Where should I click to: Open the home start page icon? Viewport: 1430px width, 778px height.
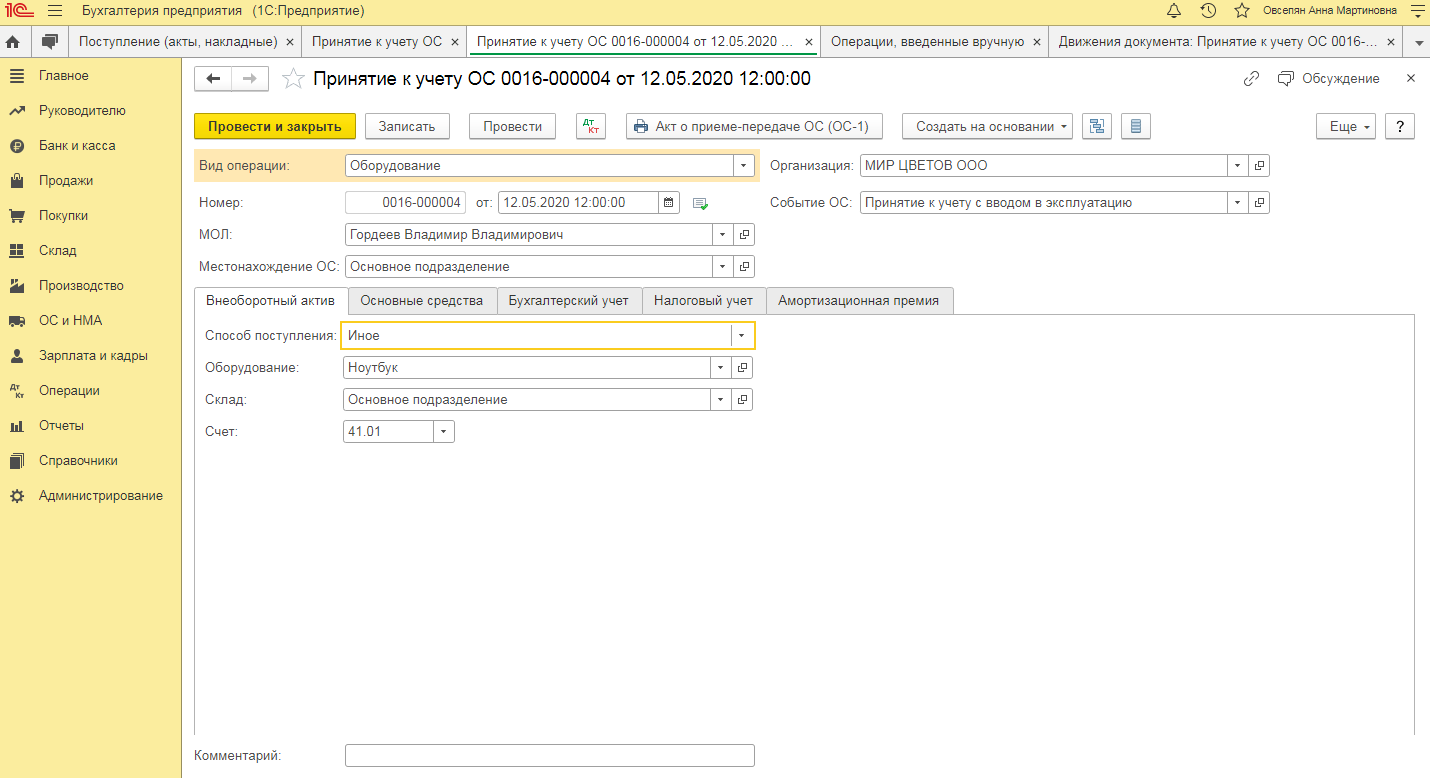coord(14,42)
